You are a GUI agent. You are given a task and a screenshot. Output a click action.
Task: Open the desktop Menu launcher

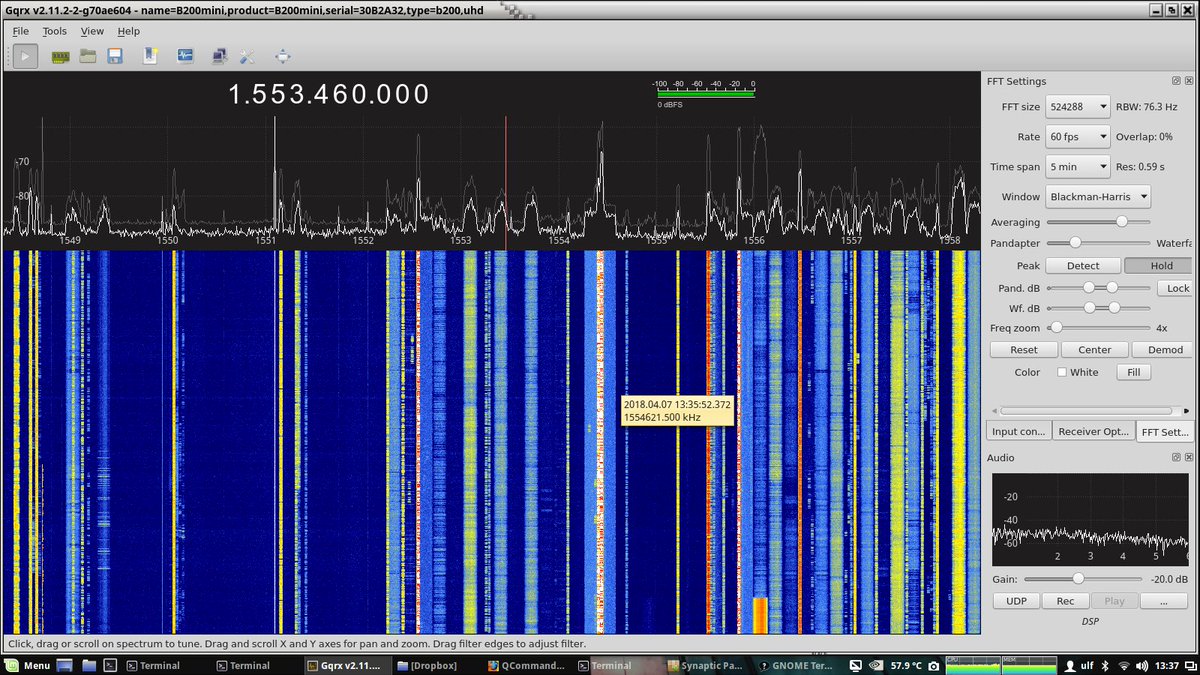28,665
